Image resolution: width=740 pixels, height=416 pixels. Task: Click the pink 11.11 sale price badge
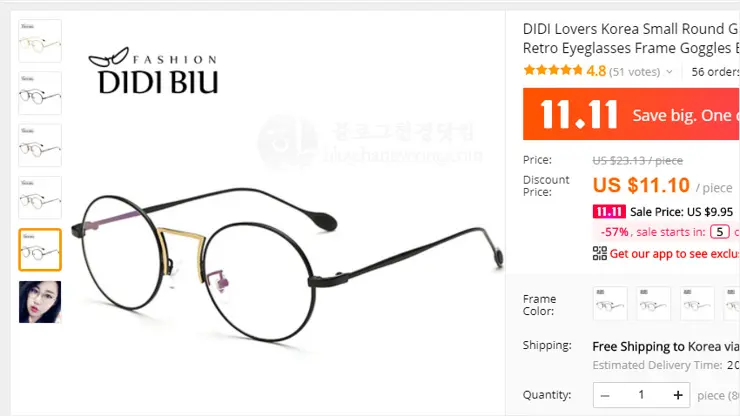(609, 212)
